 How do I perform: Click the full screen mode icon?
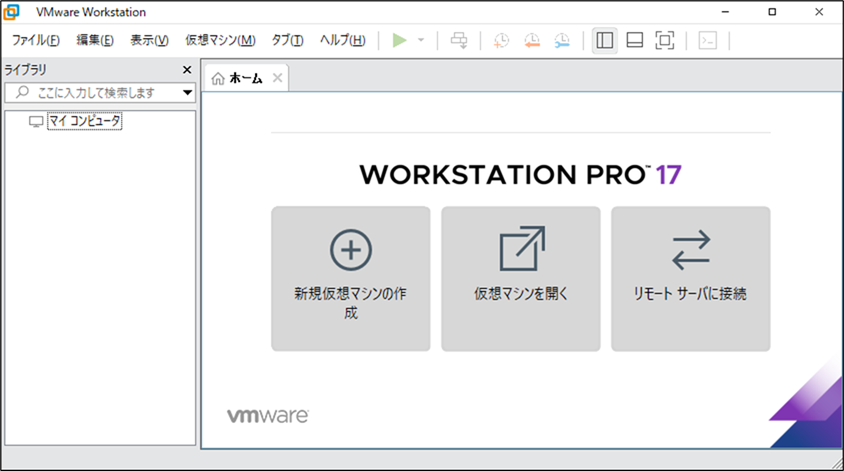coord(665,40)
